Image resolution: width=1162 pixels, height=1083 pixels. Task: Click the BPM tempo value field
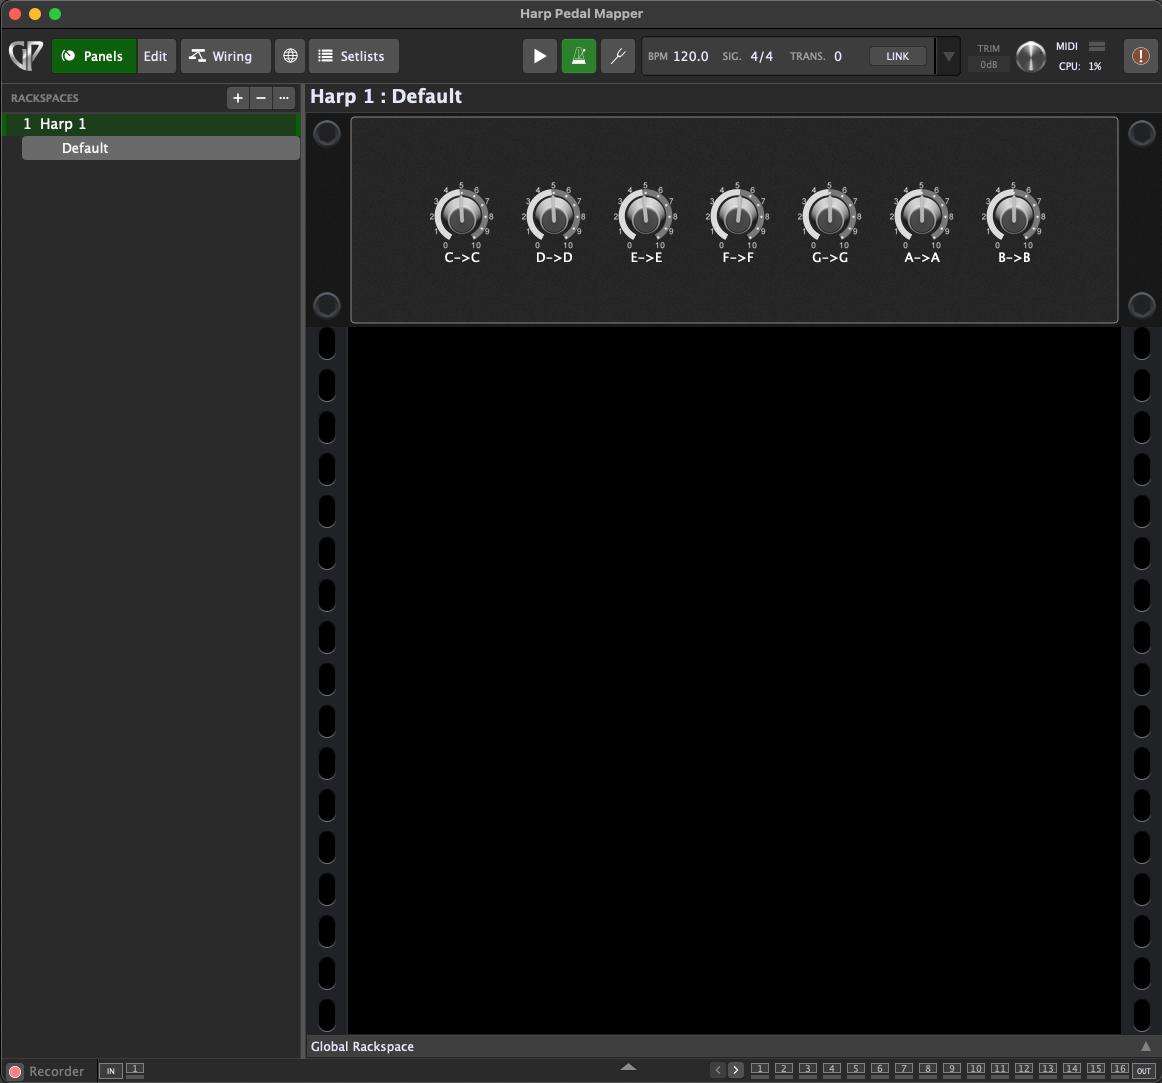(x=690, y=56)
